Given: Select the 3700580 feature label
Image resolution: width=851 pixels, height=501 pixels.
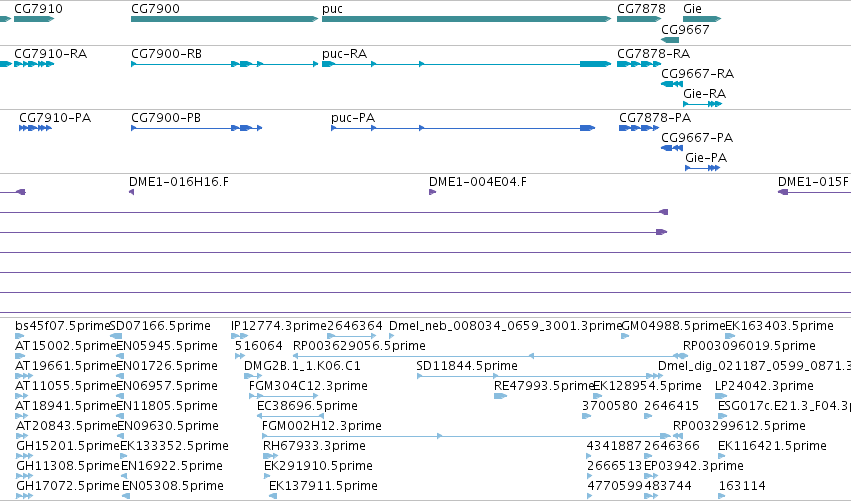Looking at the screenshot, I should click(610, 406).
